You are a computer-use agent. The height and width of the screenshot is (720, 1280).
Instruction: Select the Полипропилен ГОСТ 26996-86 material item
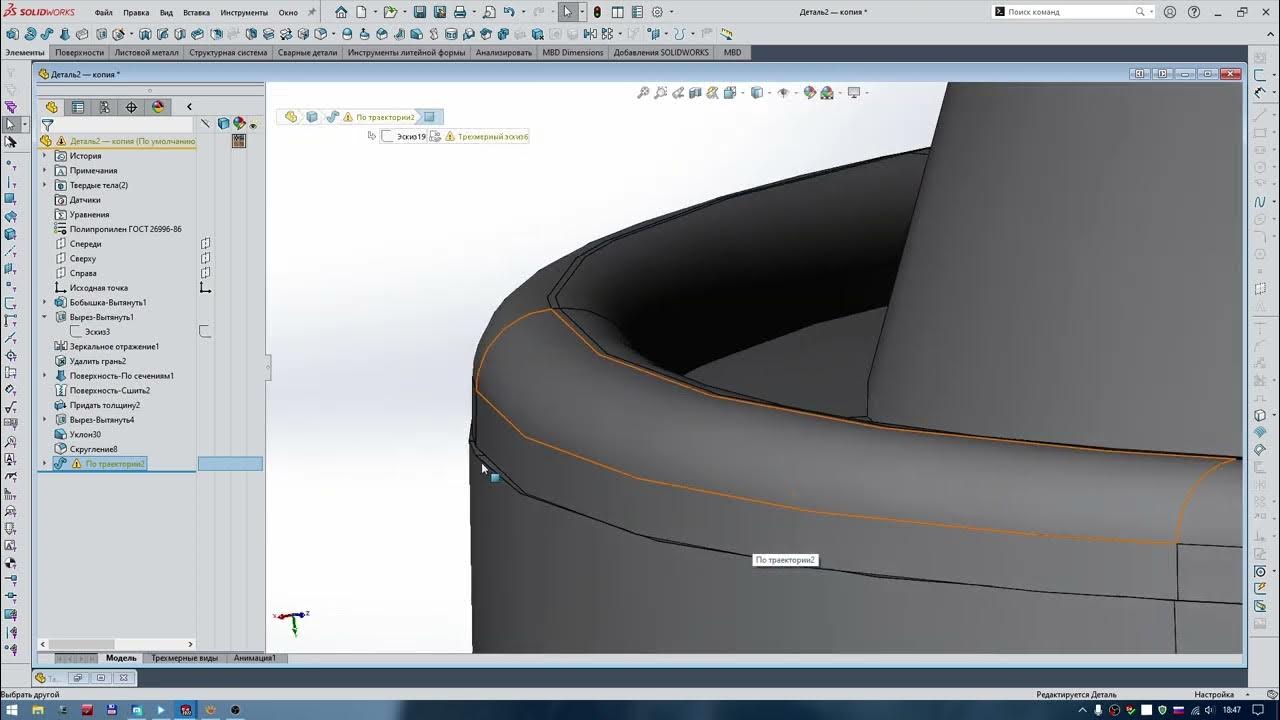coord(125,229)
